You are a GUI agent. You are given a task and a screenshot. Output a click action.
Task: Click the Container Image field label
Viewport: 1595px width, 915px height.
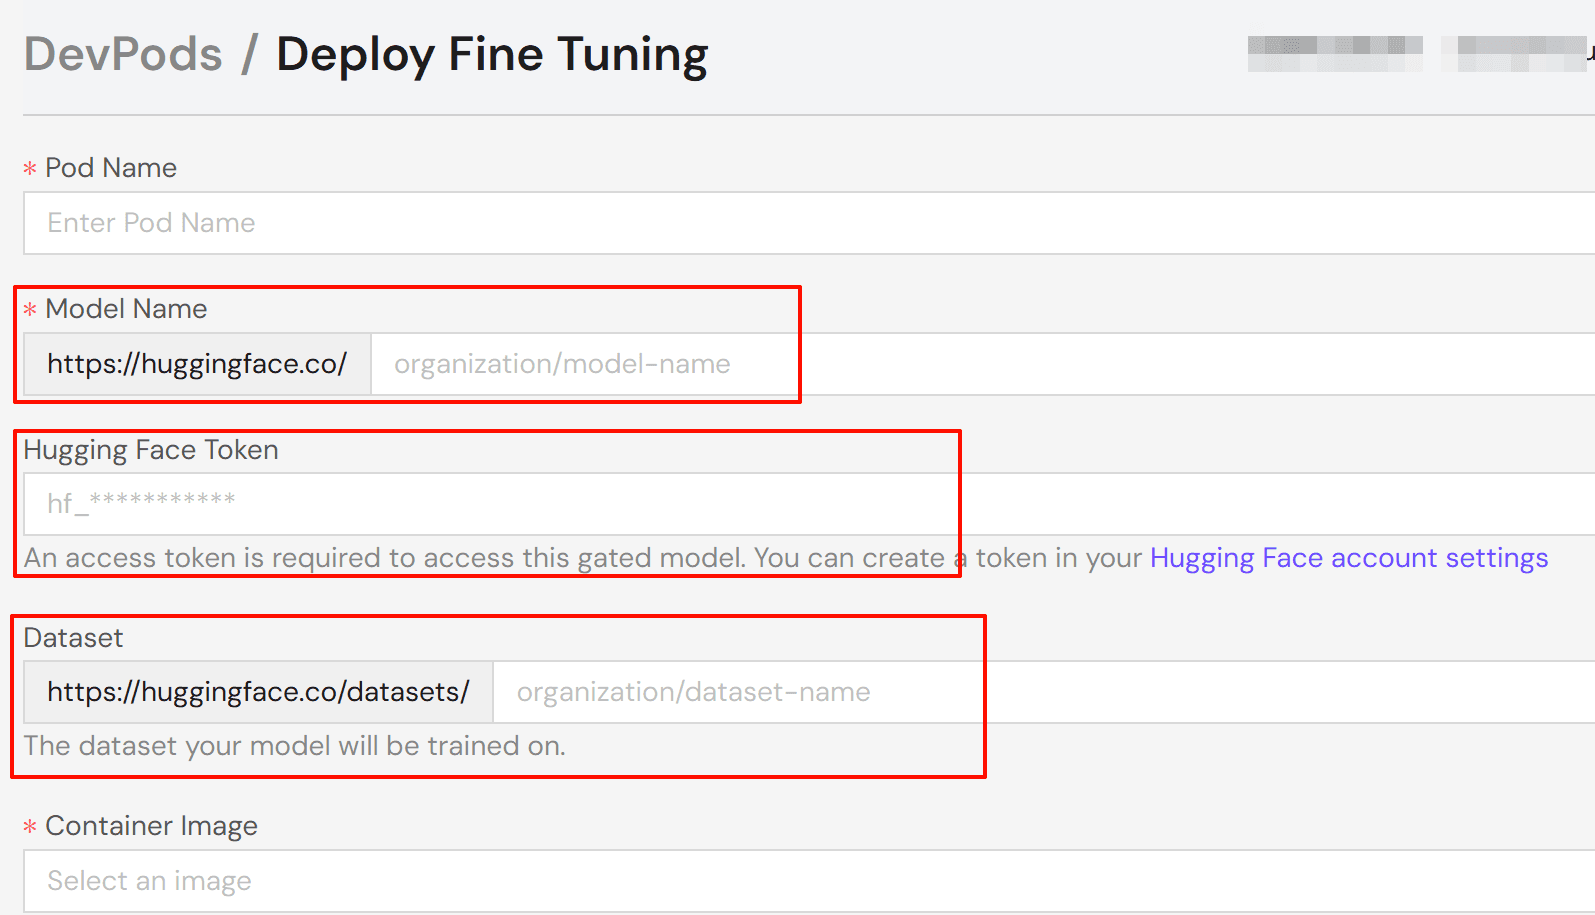(x=151, y=826)
